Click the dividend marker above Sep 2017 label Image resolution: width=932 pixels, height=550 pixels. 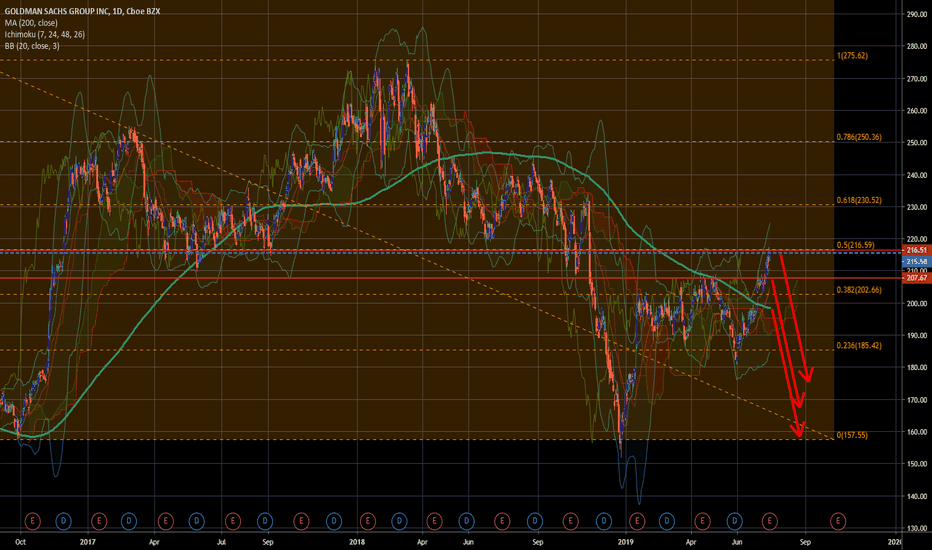click(265, 521)
